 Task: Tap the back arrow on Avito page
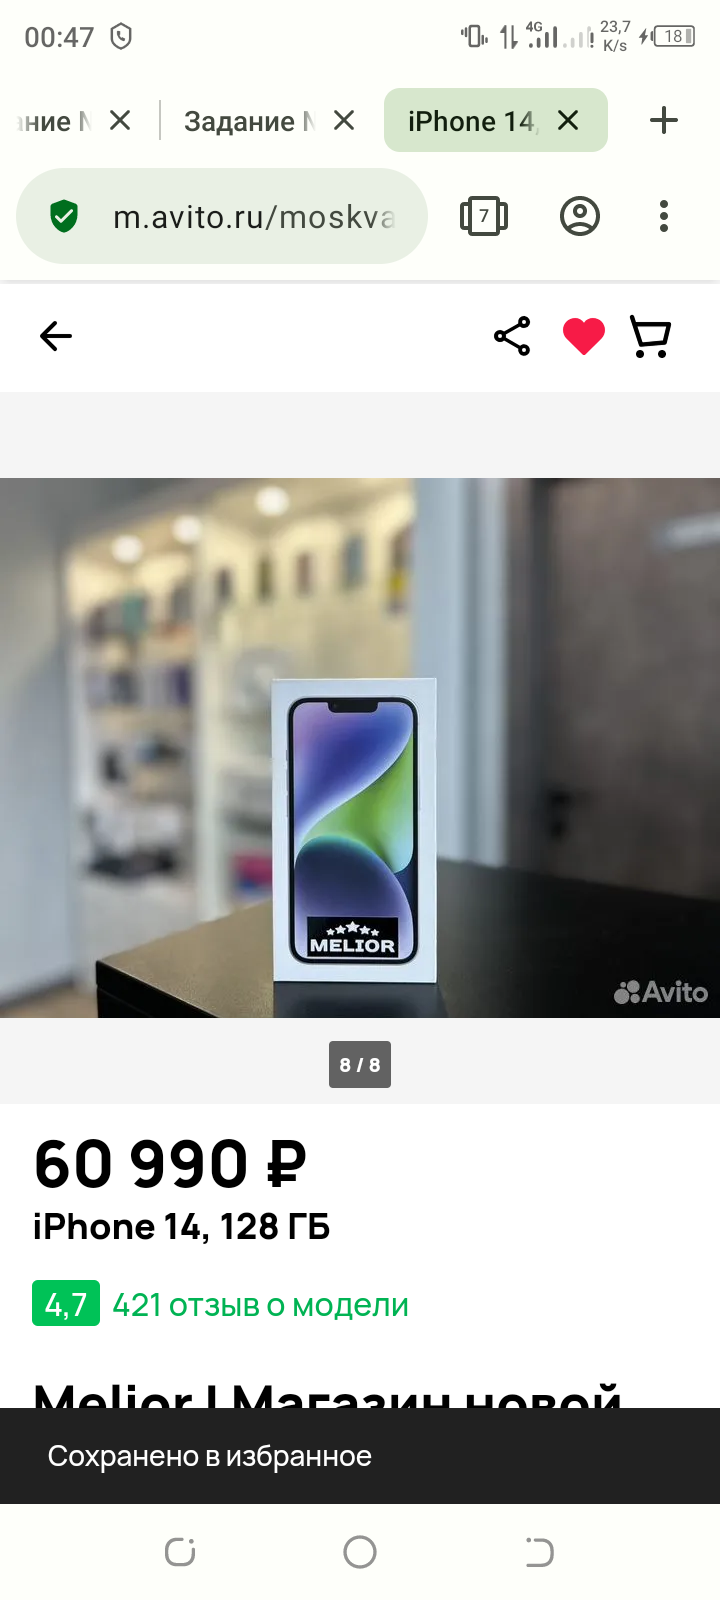(56, 336)
